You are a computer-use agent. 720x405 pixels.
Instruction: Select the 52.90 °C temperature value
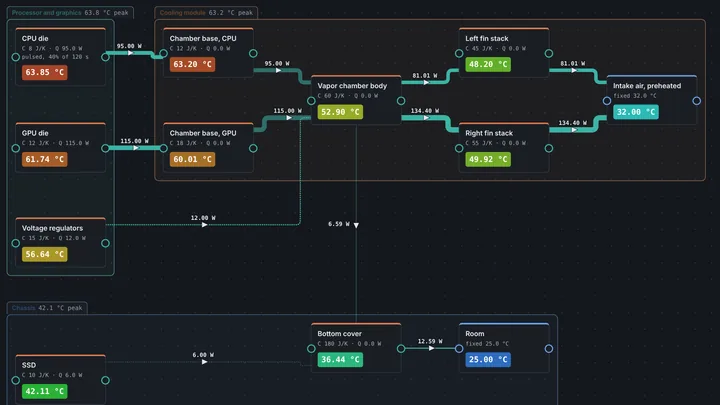pyautogui.click(x=340, y=112)
